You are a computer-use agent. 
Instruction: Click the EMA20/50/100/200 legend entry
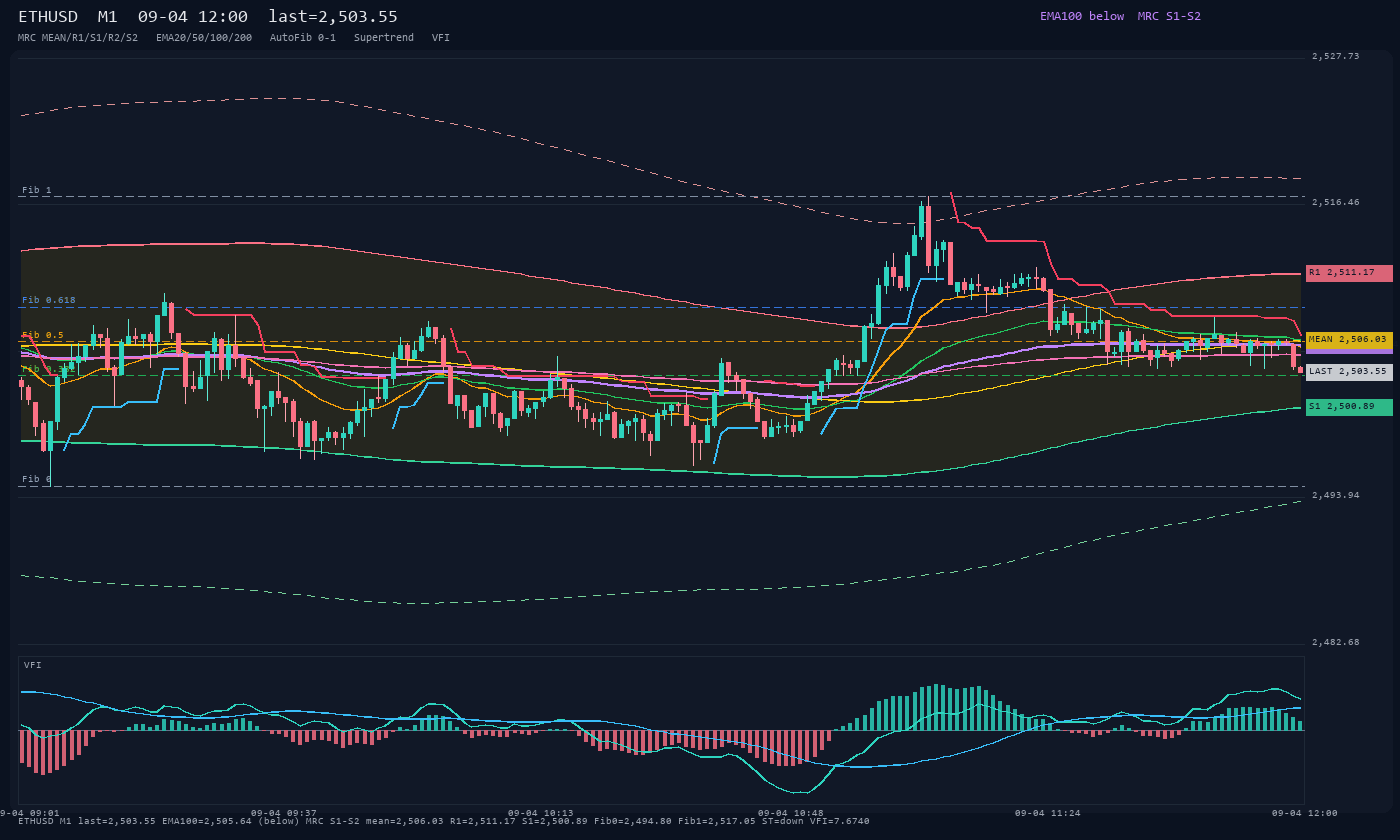click(204, 37)
